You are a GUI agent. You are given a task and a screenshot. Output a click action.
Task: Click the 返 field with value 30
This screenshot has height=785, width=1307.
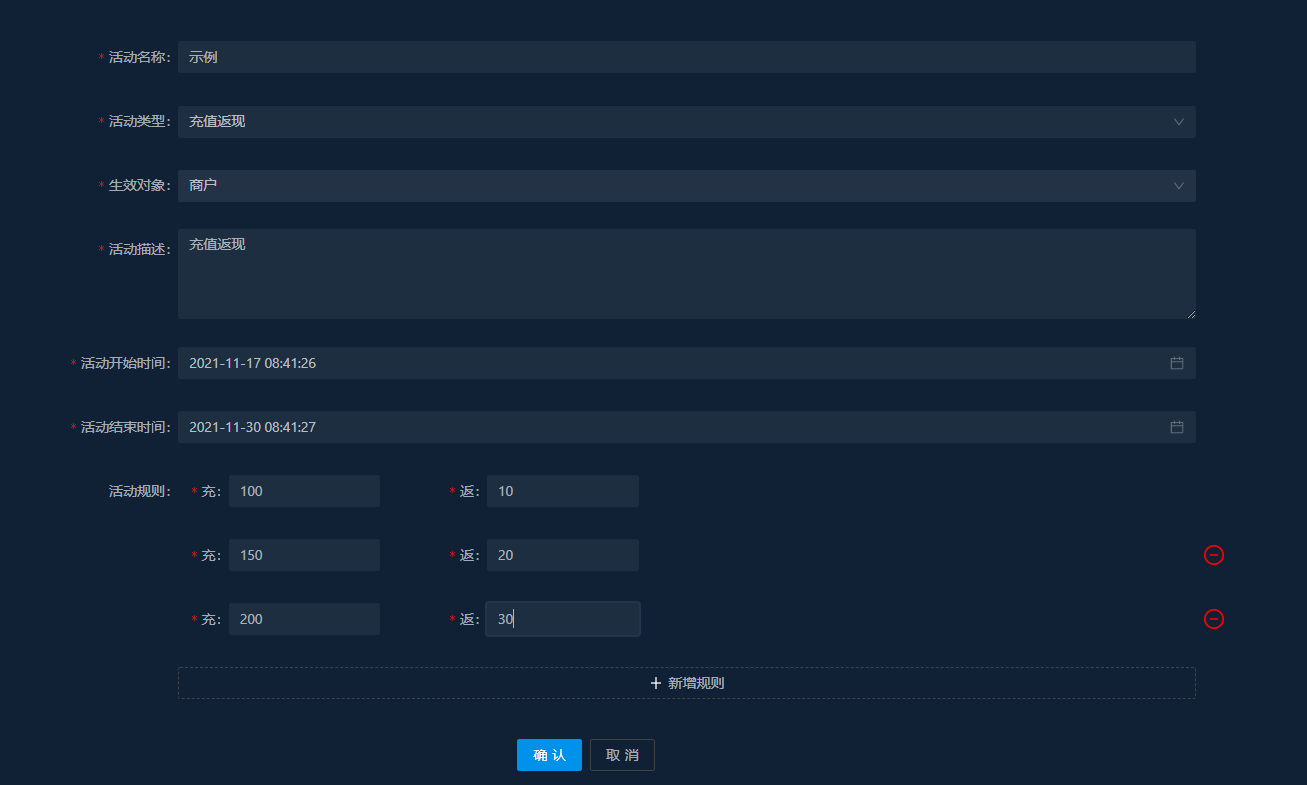tap(562, 619)
